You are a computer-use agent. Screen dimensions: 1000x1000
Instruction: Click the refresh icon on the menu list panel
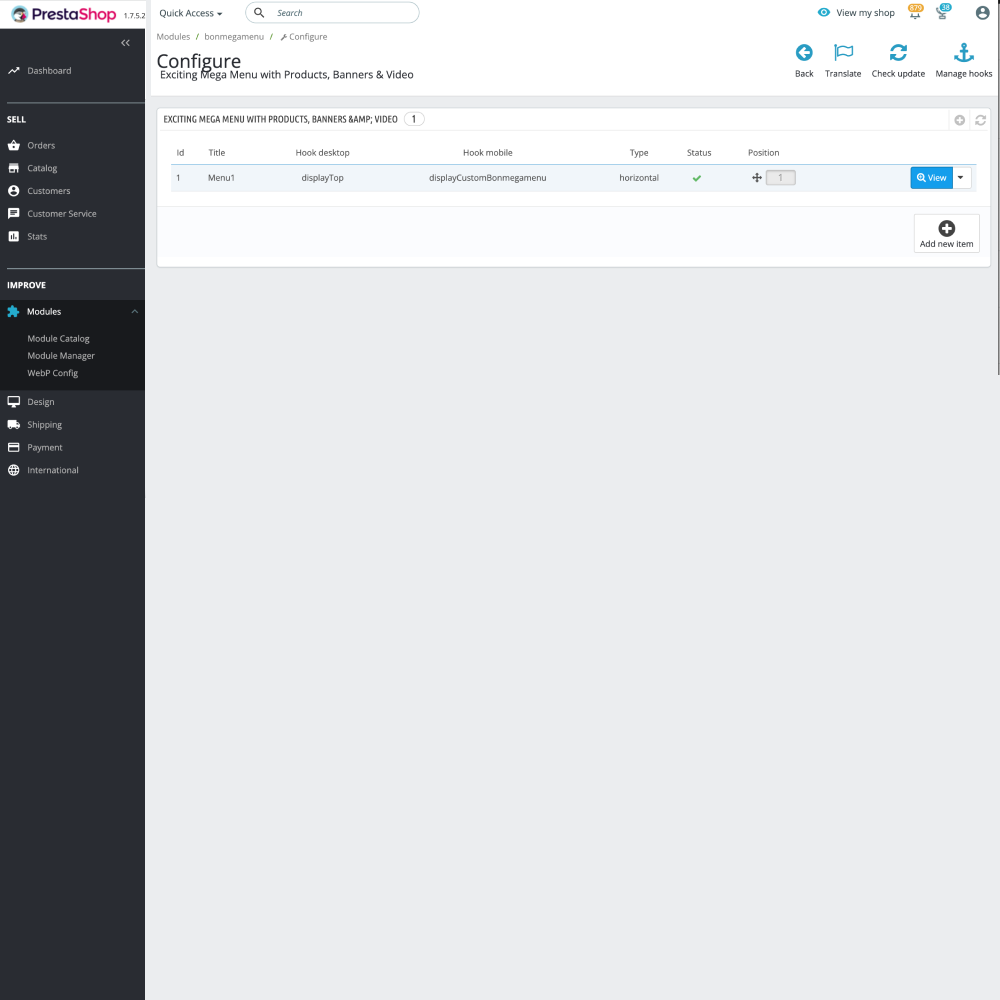click(x=980, y=120)
